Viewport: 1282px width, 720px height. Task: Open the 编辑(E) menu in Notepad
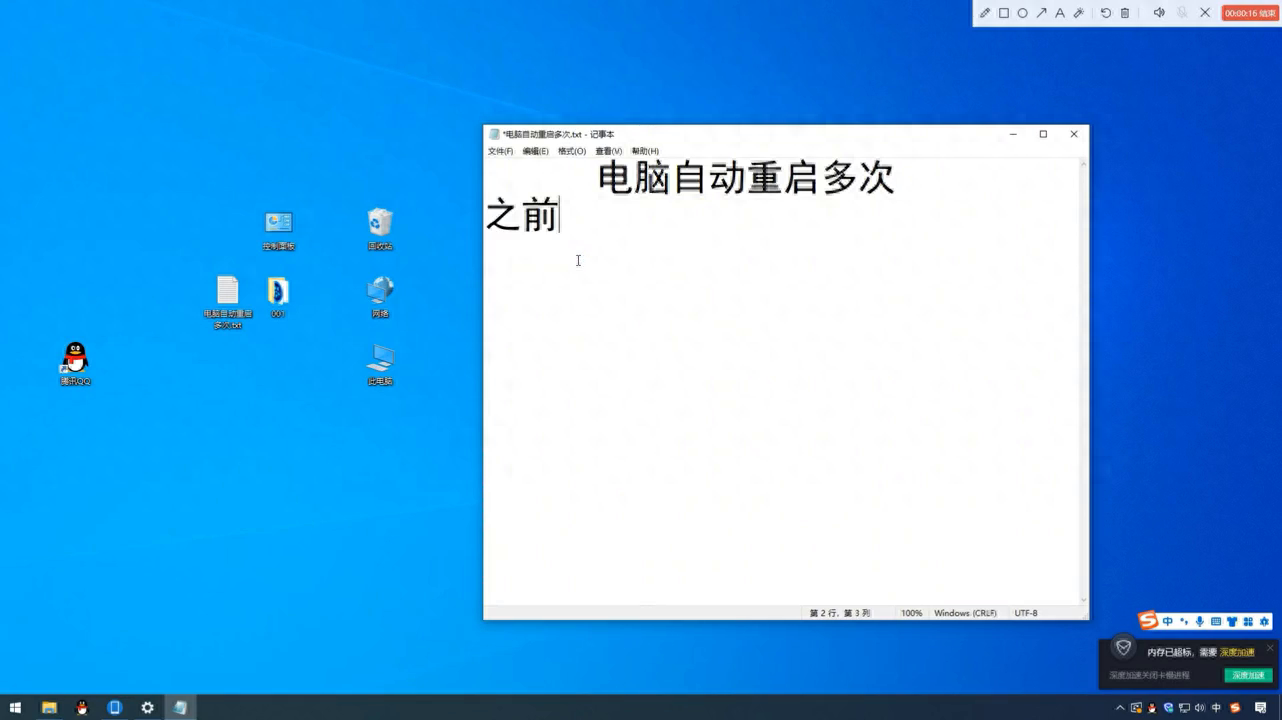click(x=535, y=151)
